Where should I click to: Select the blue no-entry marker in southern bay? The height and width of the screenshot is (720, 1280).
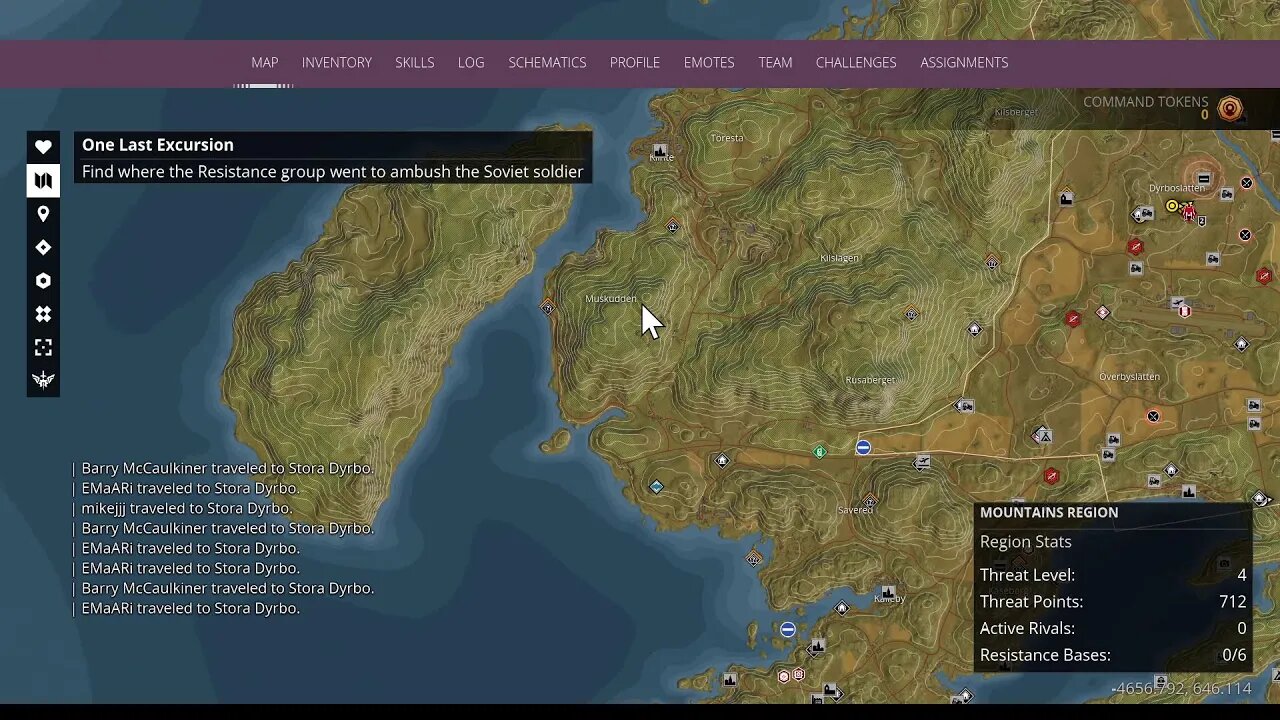pyautogui.click(x=788, y=629)
